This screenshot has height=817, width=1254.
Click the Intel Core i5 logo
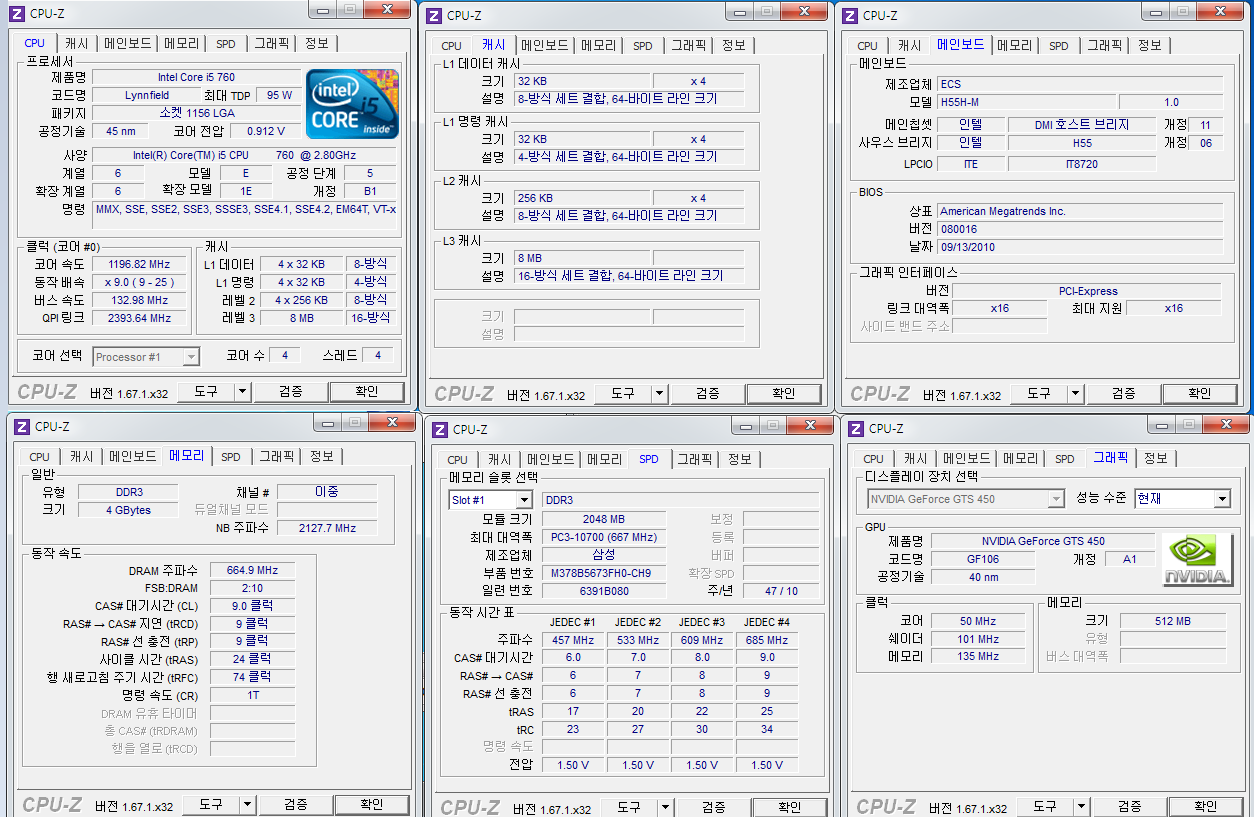(352, 103)
